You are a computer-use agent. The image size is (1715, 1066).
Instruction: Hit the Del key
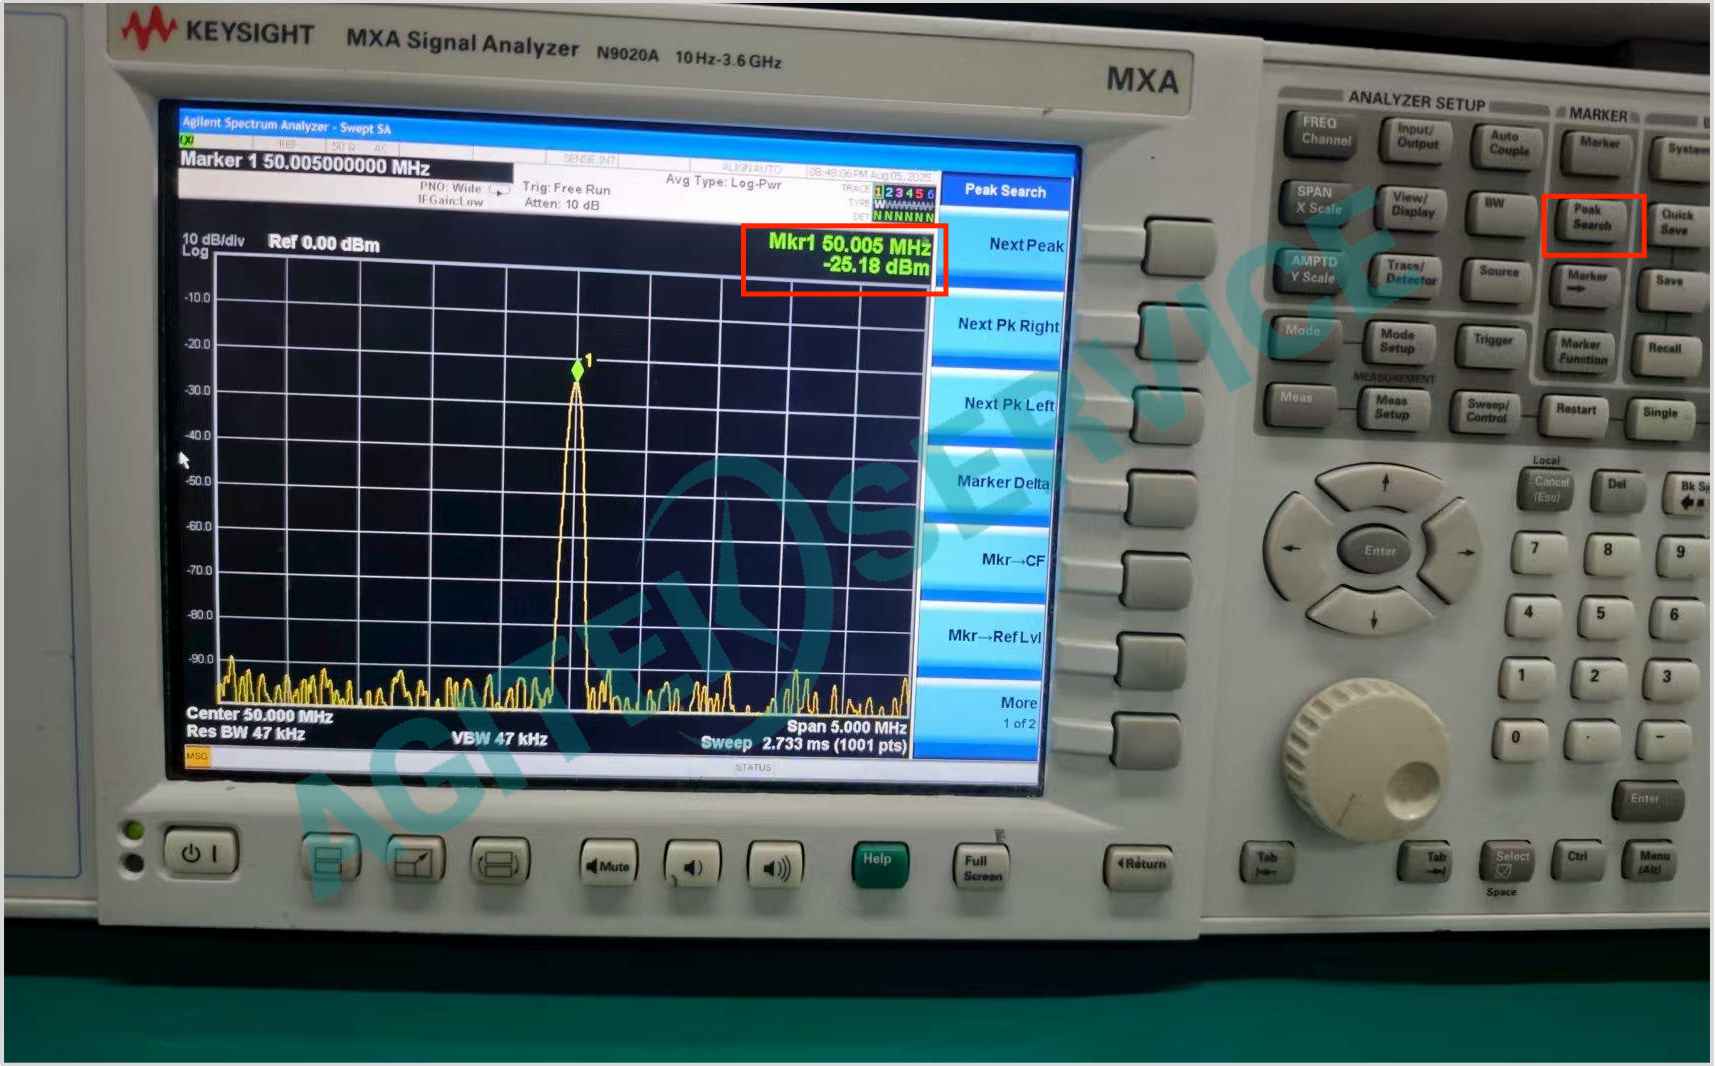click(x=1618, y=491)
